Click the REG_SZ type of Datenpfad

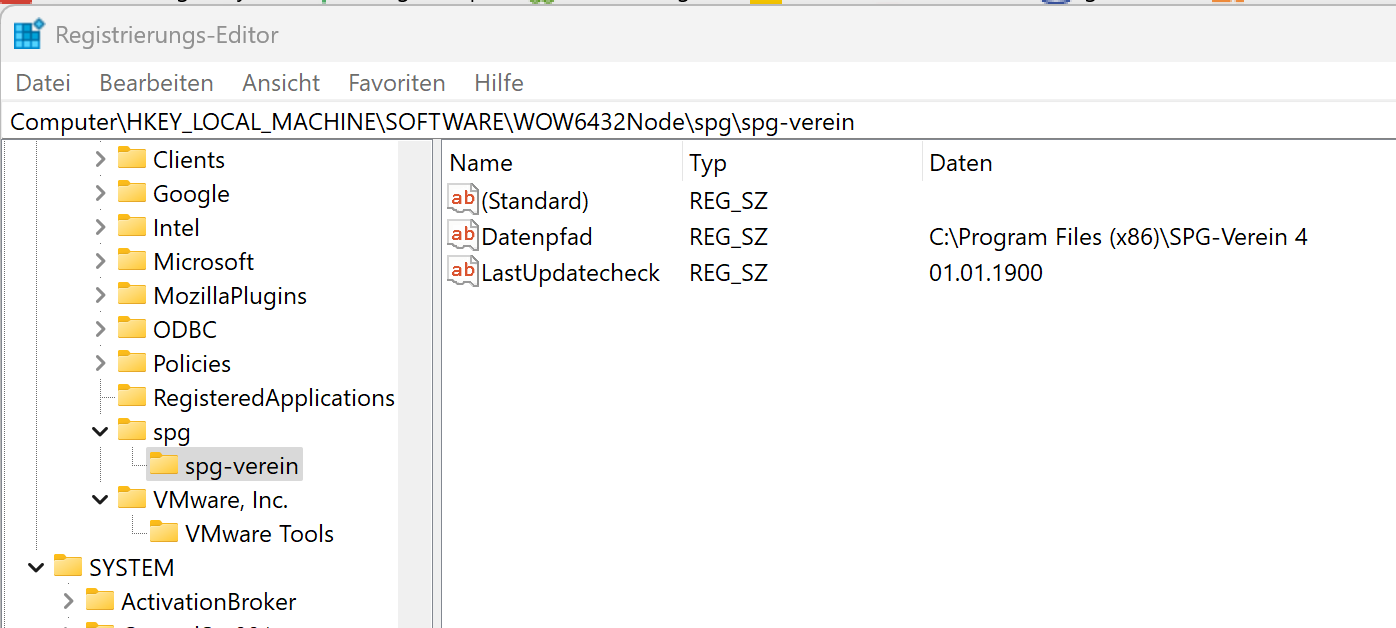[729, 237]
